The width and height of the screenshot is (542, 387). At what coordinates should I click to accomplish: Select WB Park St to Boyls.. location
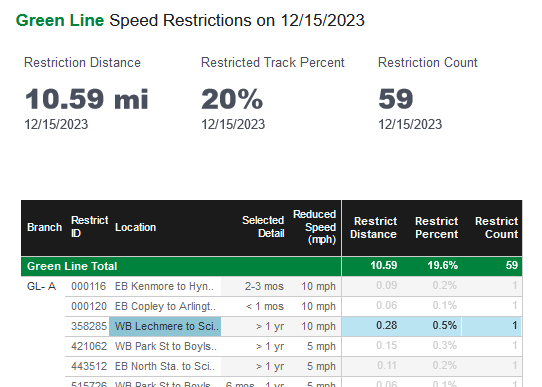[166, 346]
